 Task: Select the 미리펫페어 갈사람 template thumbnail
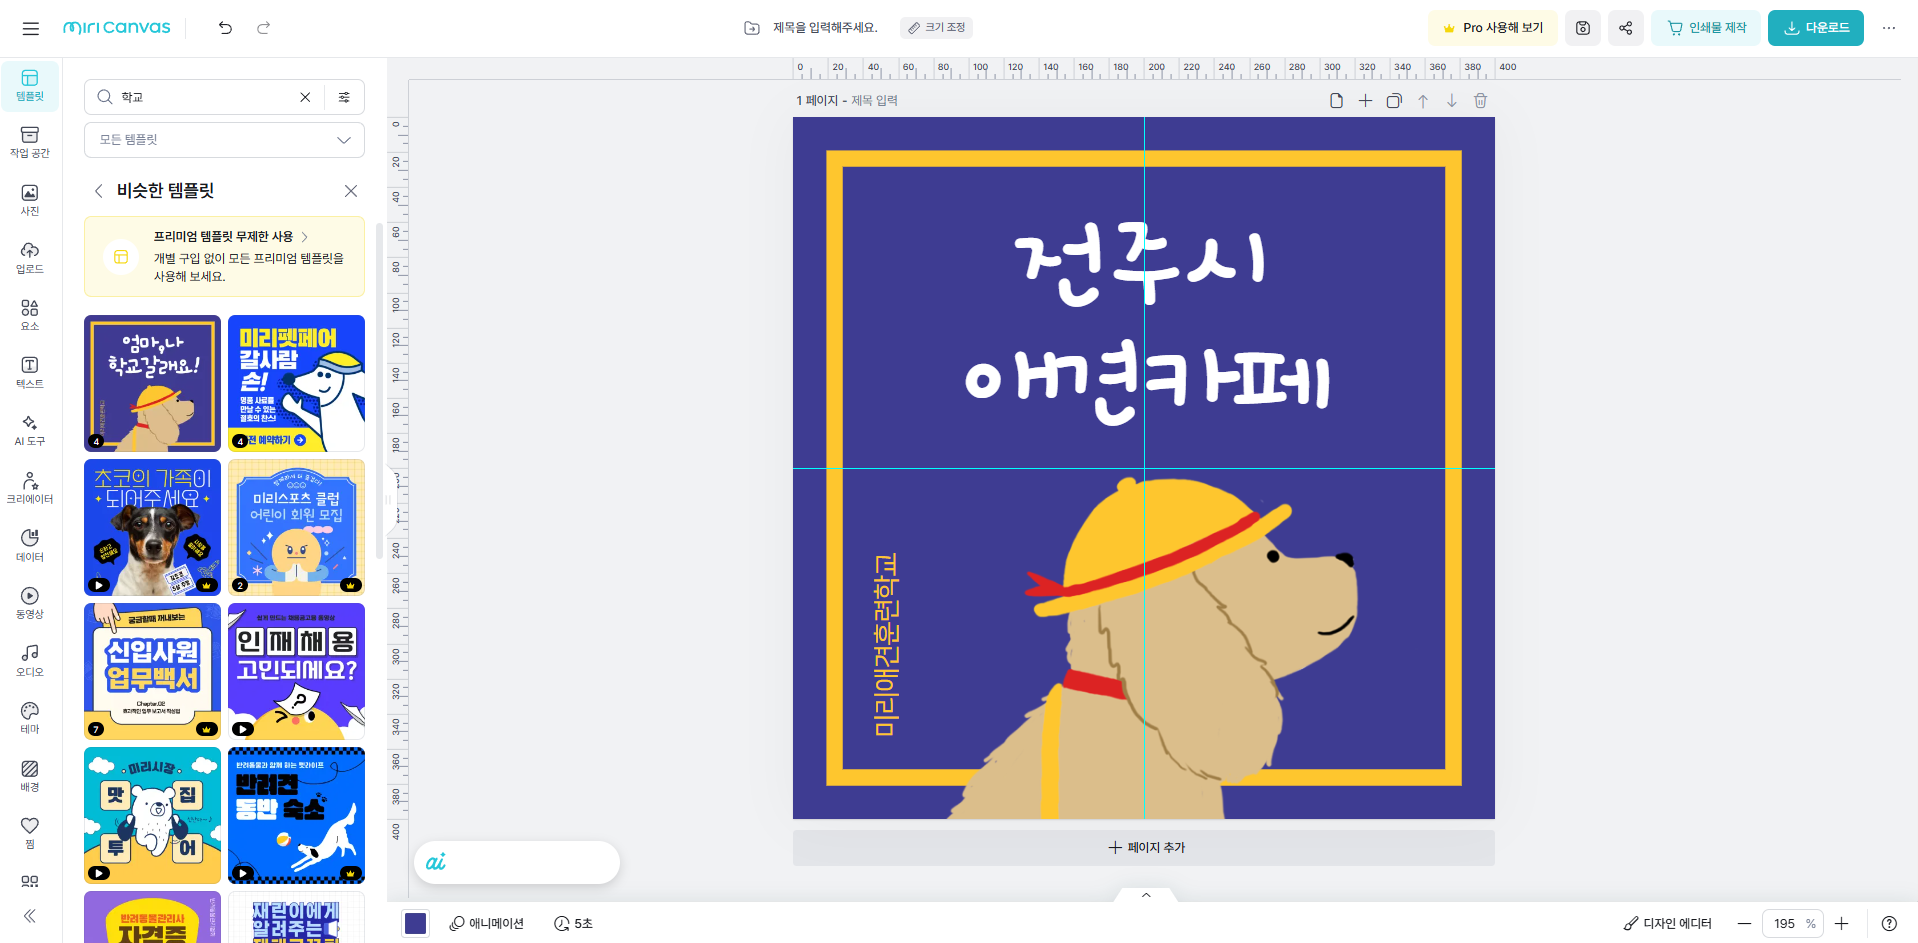296,383
